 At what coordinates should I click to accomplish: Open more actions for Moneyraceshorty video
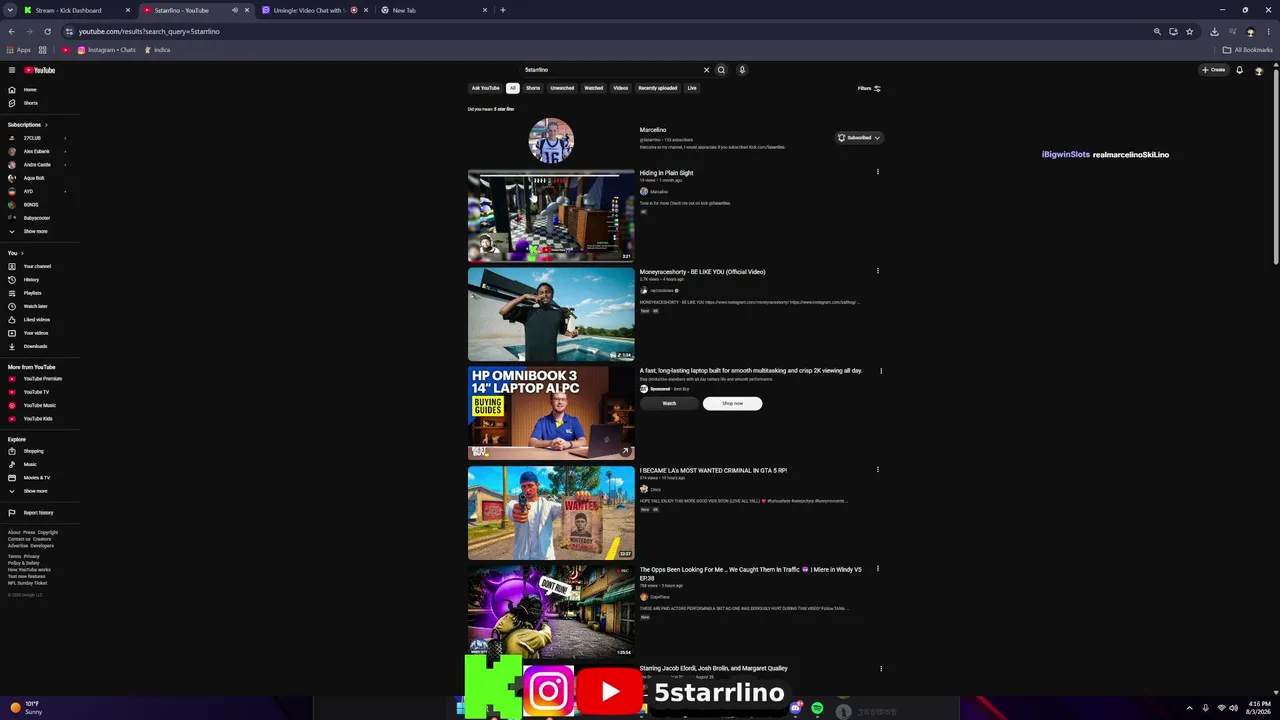coord(878,271)
